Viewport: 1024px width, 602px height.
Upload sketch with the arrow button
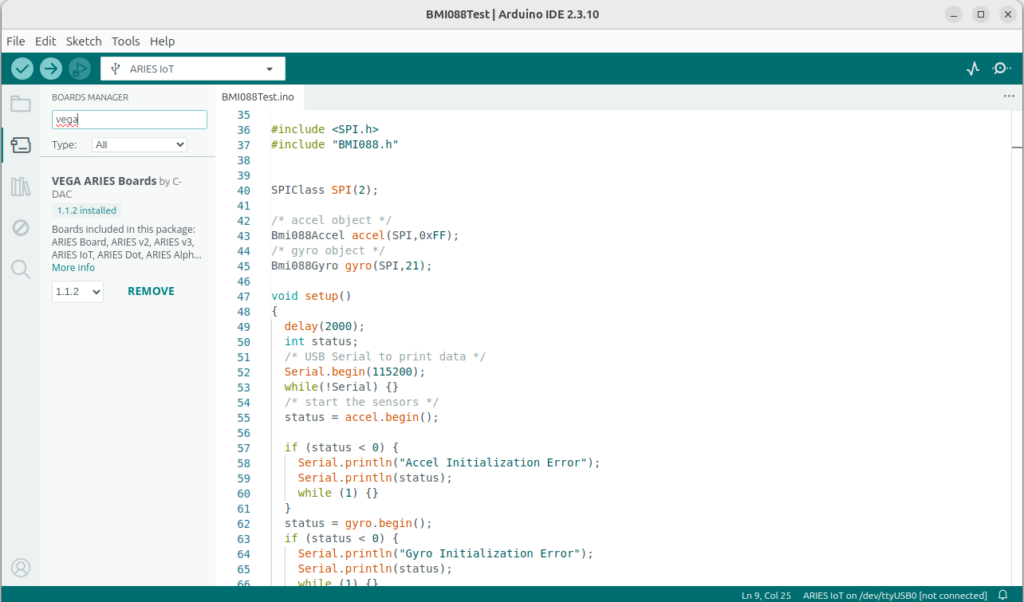pyautogui.click(x=51, y=69)
